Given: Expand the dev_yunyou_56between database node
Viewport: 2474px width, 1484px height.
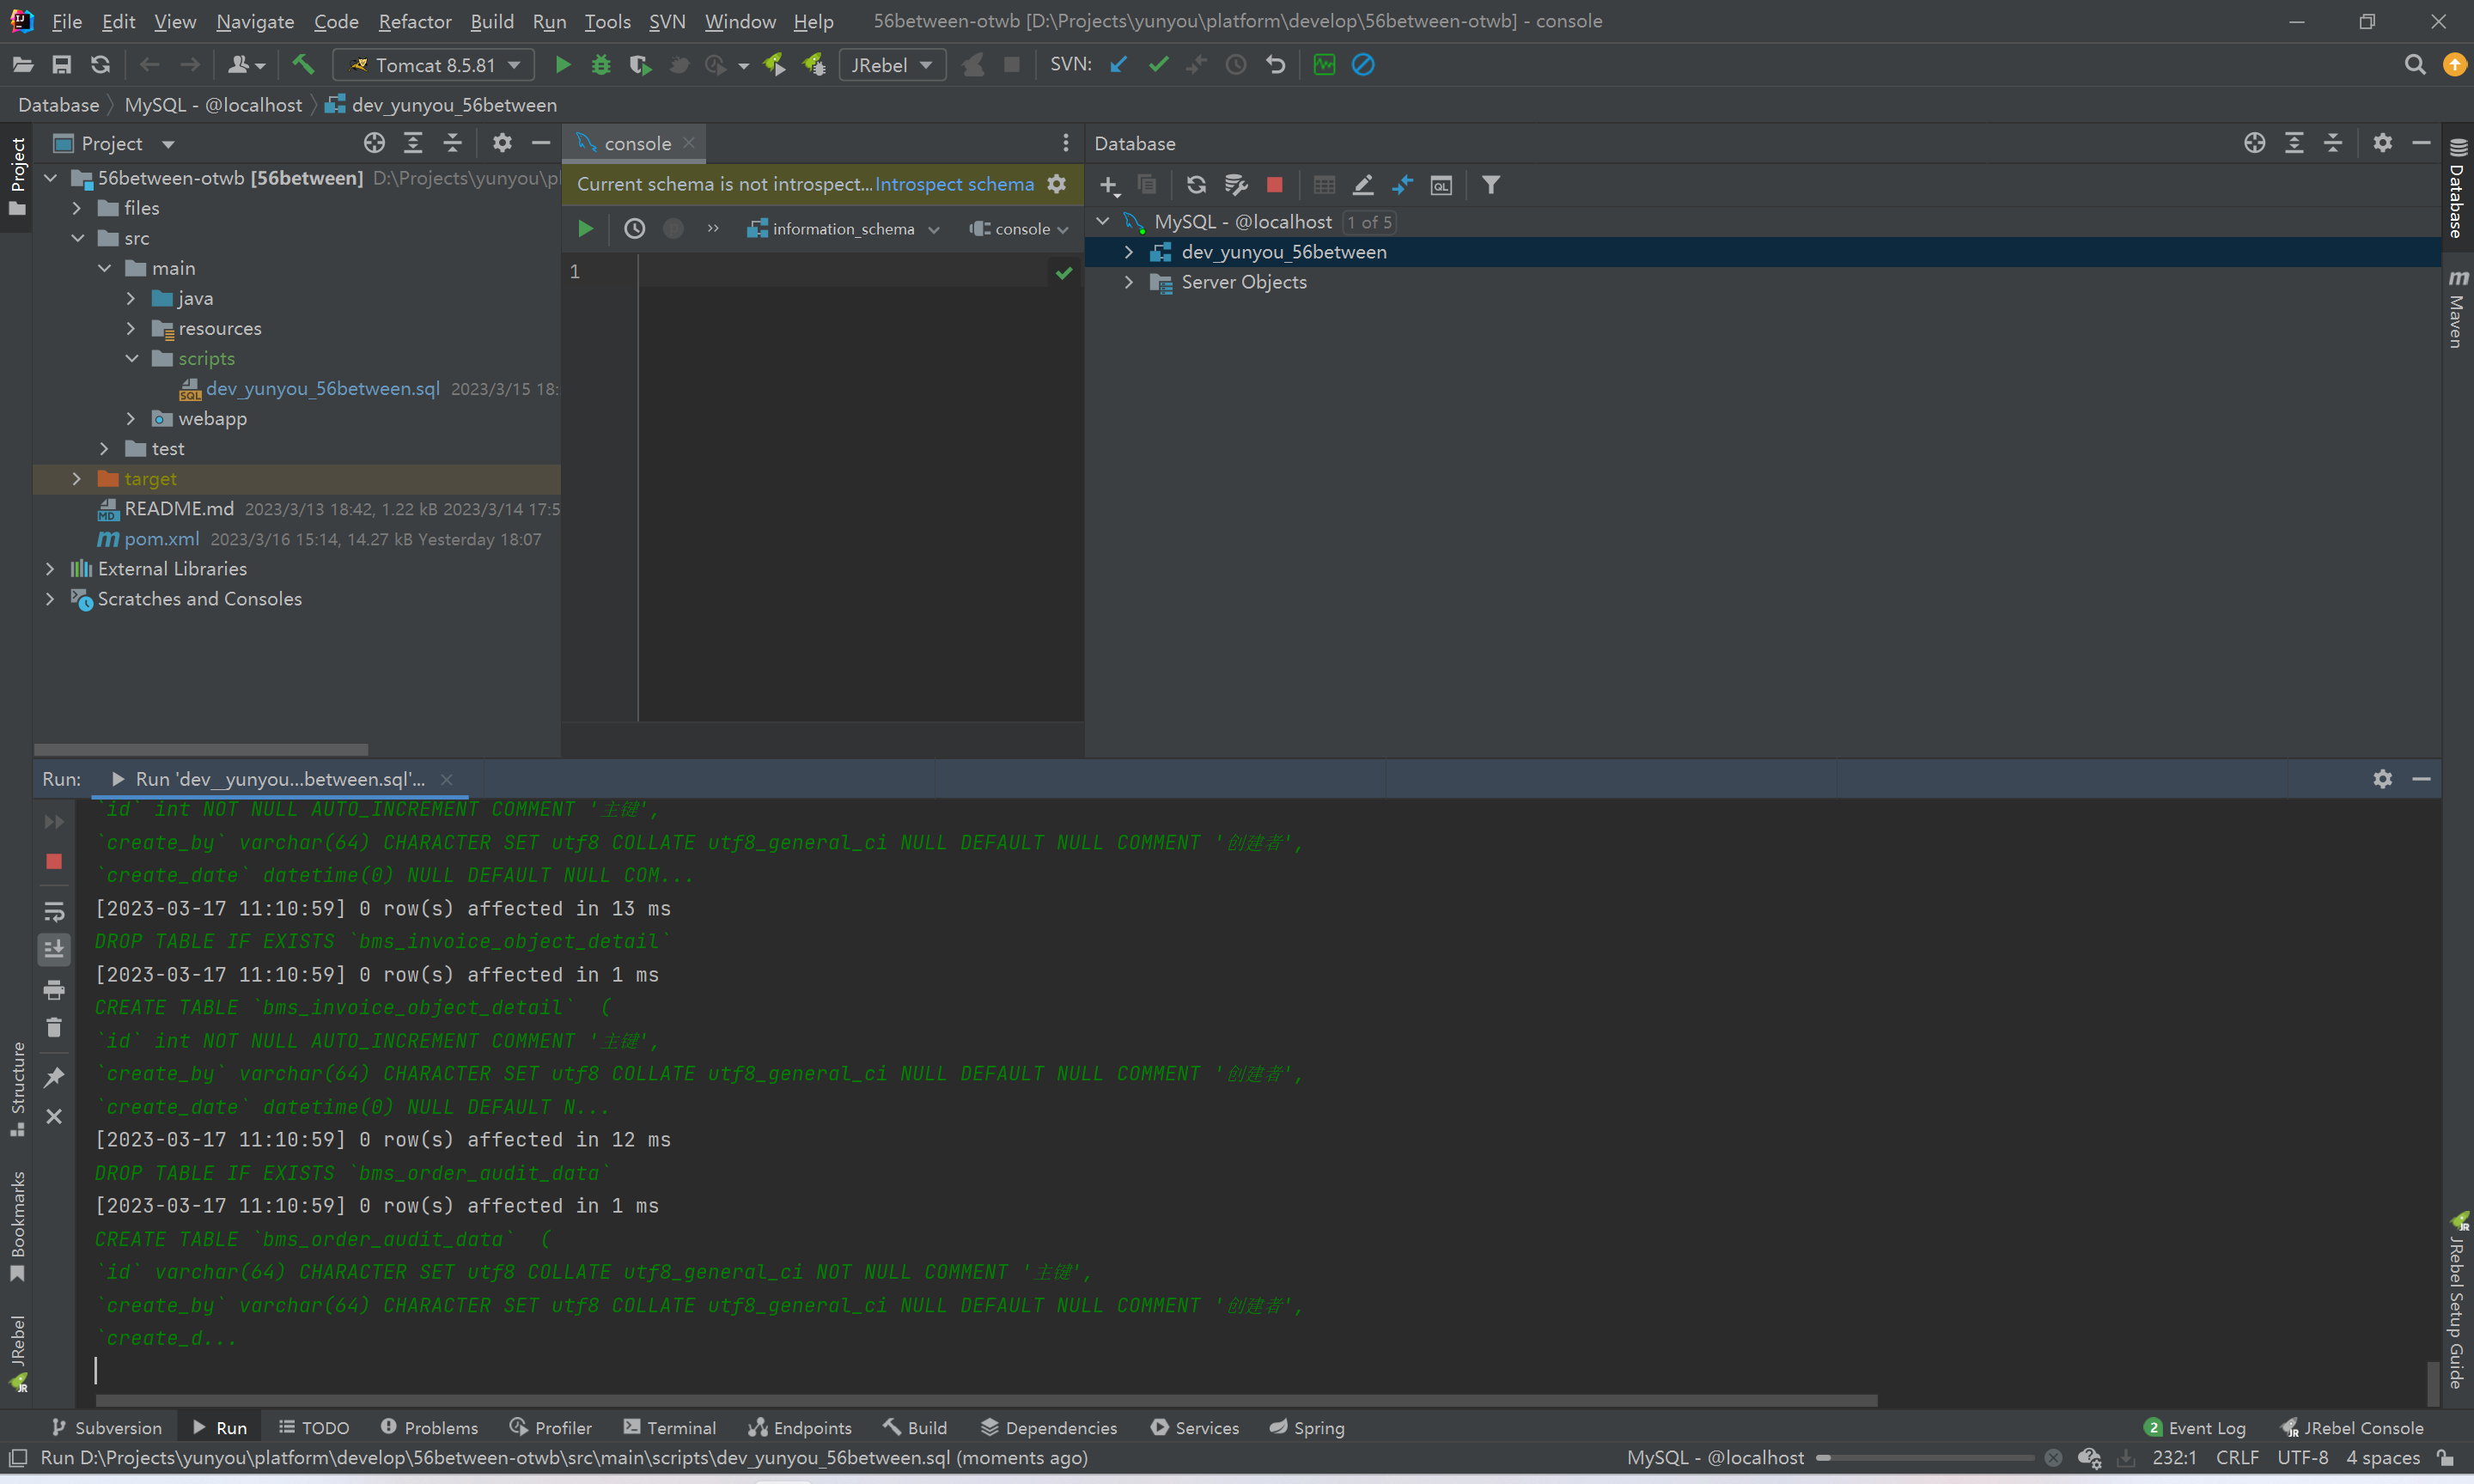Looking at the screenshot, I should (x=1129, y=252).
